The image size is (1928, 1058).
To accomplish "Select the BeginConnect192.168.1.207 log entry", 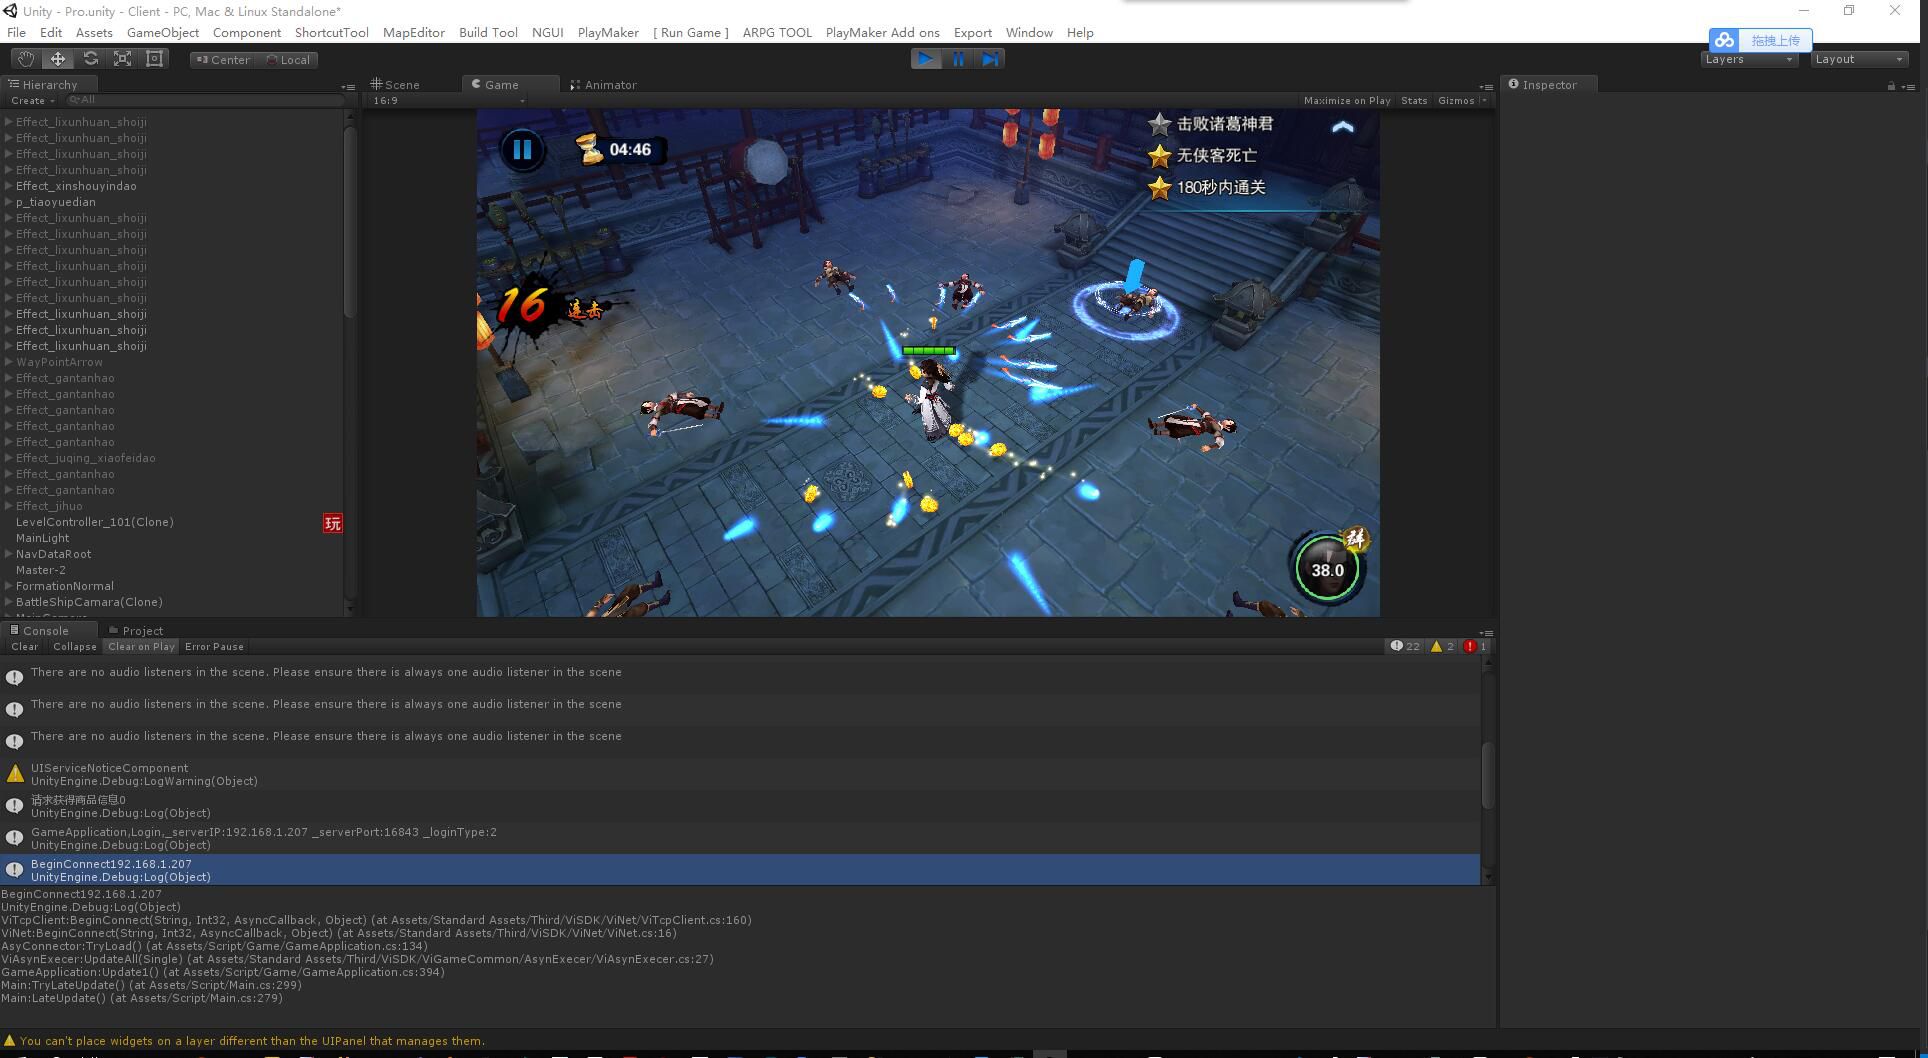I will 740,870.
